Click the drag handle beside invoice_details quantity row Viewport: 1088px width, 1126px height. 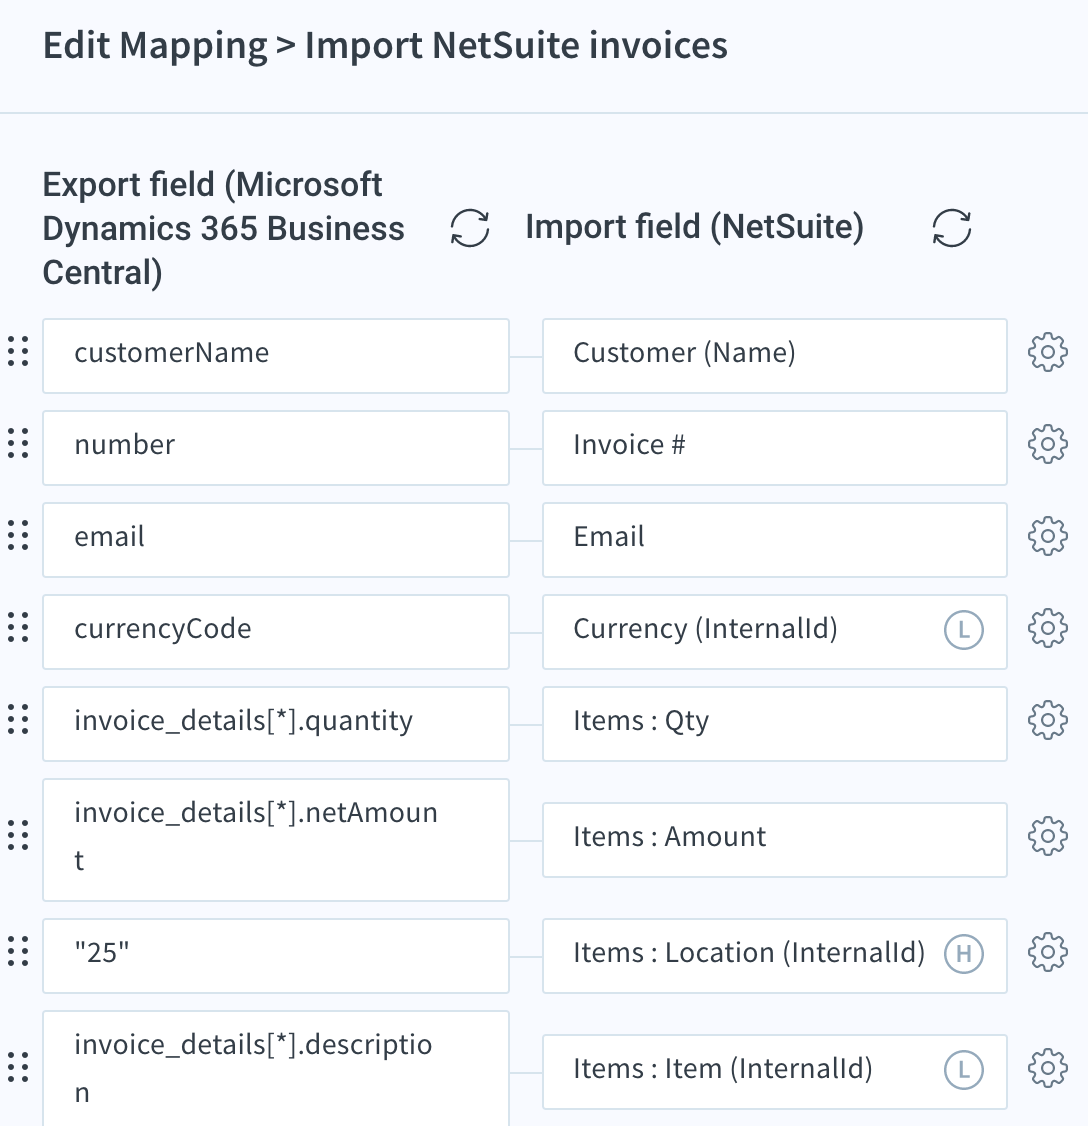pos(18,719)
